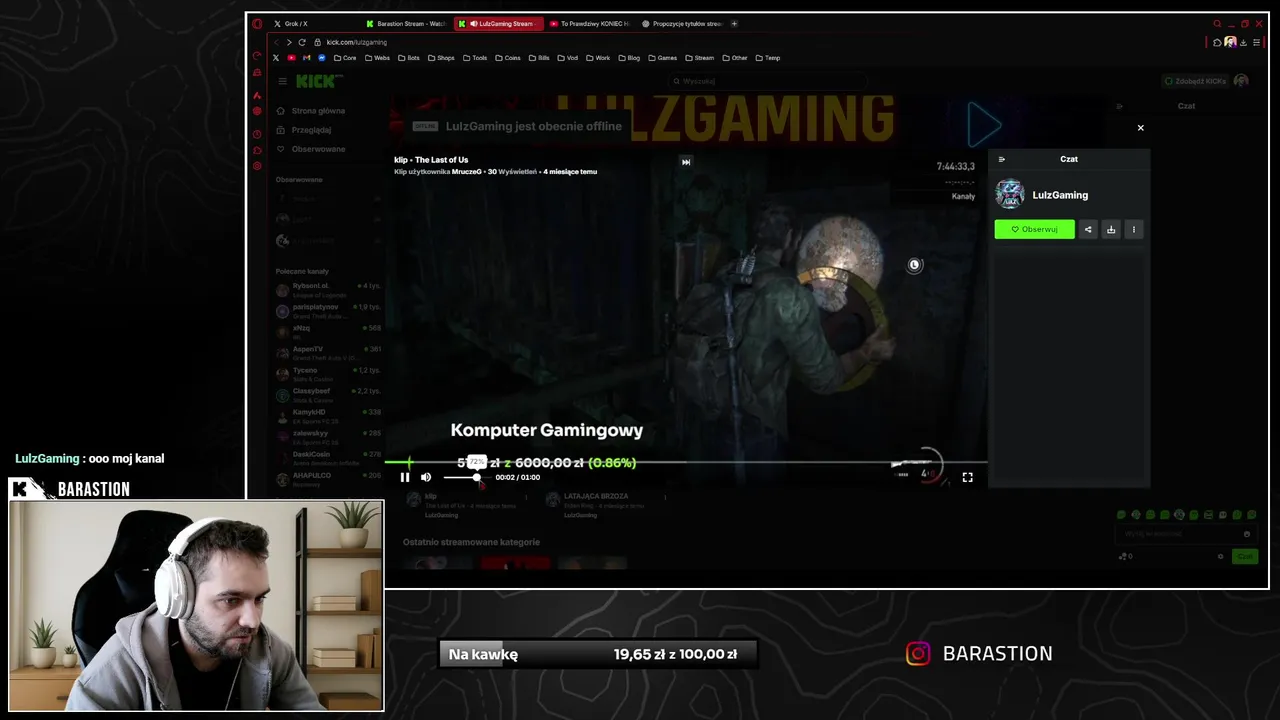This screenshot has width=1280, height=720.
Task: Open Kick logo home link
Action: tap(318, 81)
